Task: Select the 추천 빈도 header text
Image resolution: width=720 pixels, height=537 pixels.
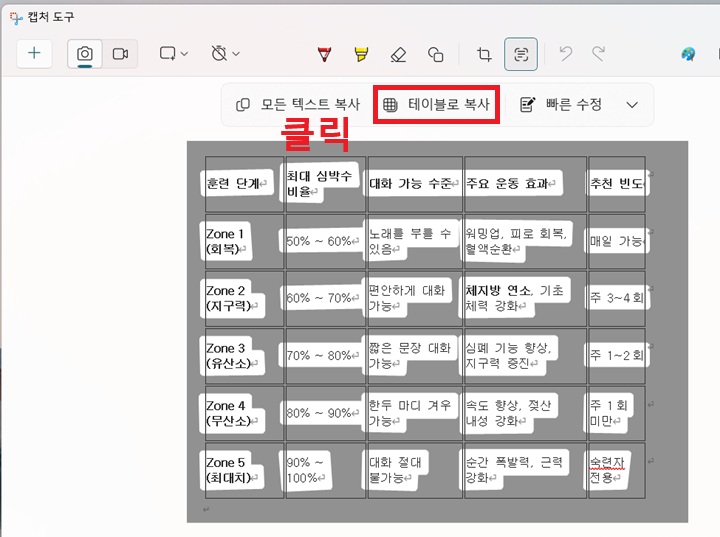Action: 618,183
